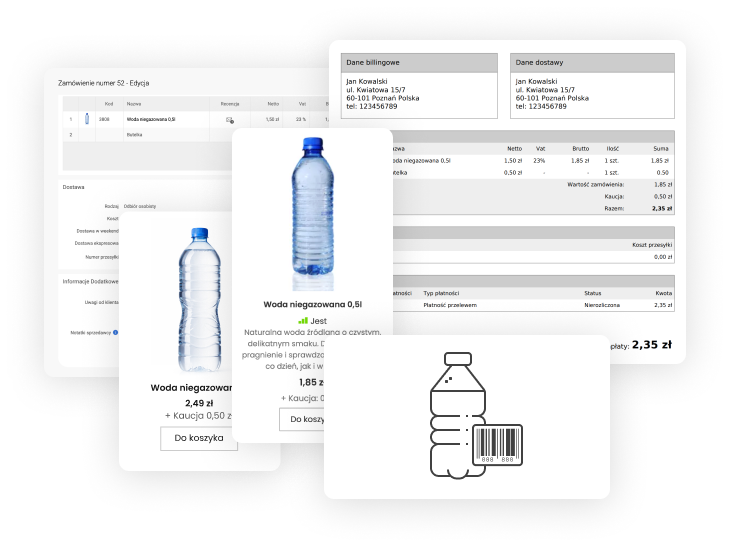Click the Do koszyka button under the 2,49 zł price

[199, 438]
